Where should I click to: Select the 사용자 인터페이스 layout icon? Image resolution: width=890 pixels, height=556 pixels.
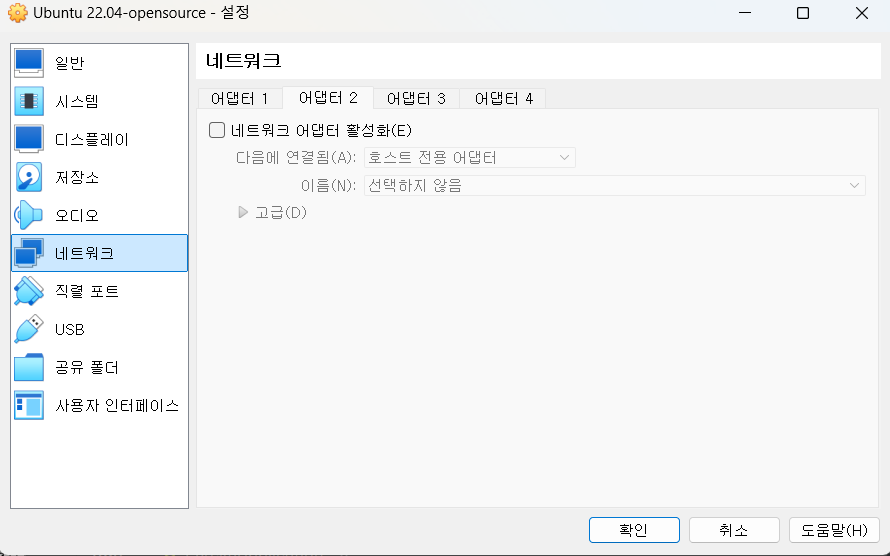[29, 405]
